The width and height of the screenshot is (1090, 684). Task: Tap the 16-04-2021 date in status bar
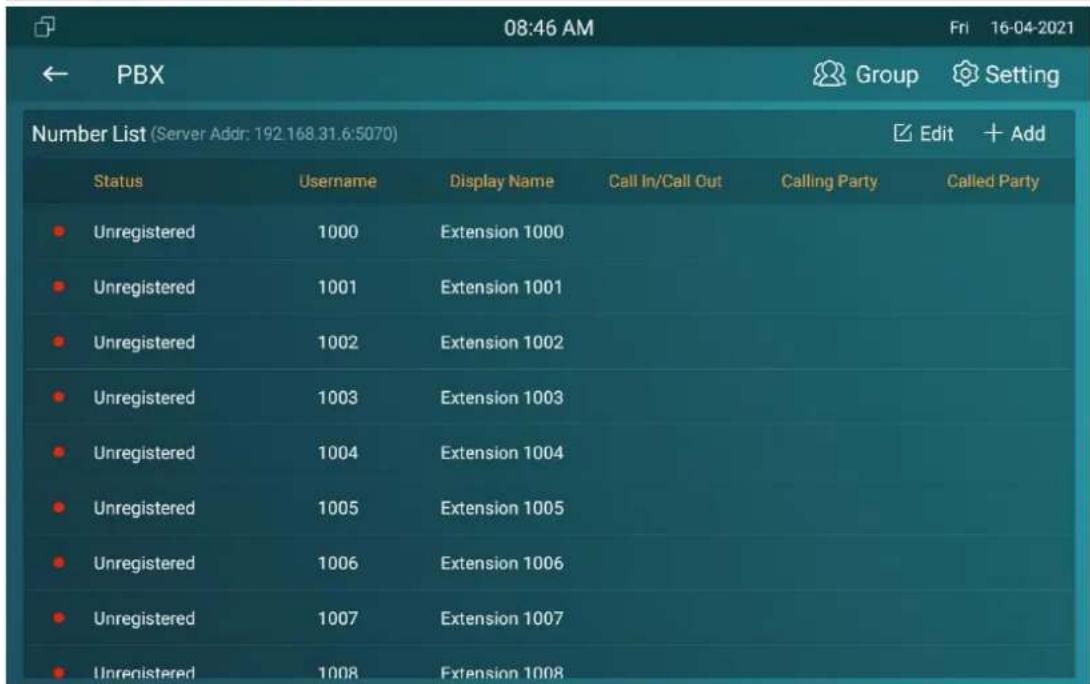coord(1032,28)
